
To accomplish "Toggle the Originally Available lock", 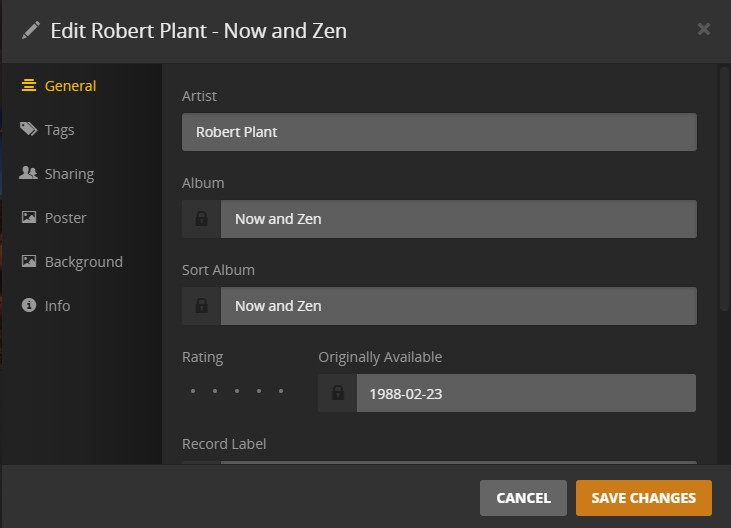I will pos(337,393).
